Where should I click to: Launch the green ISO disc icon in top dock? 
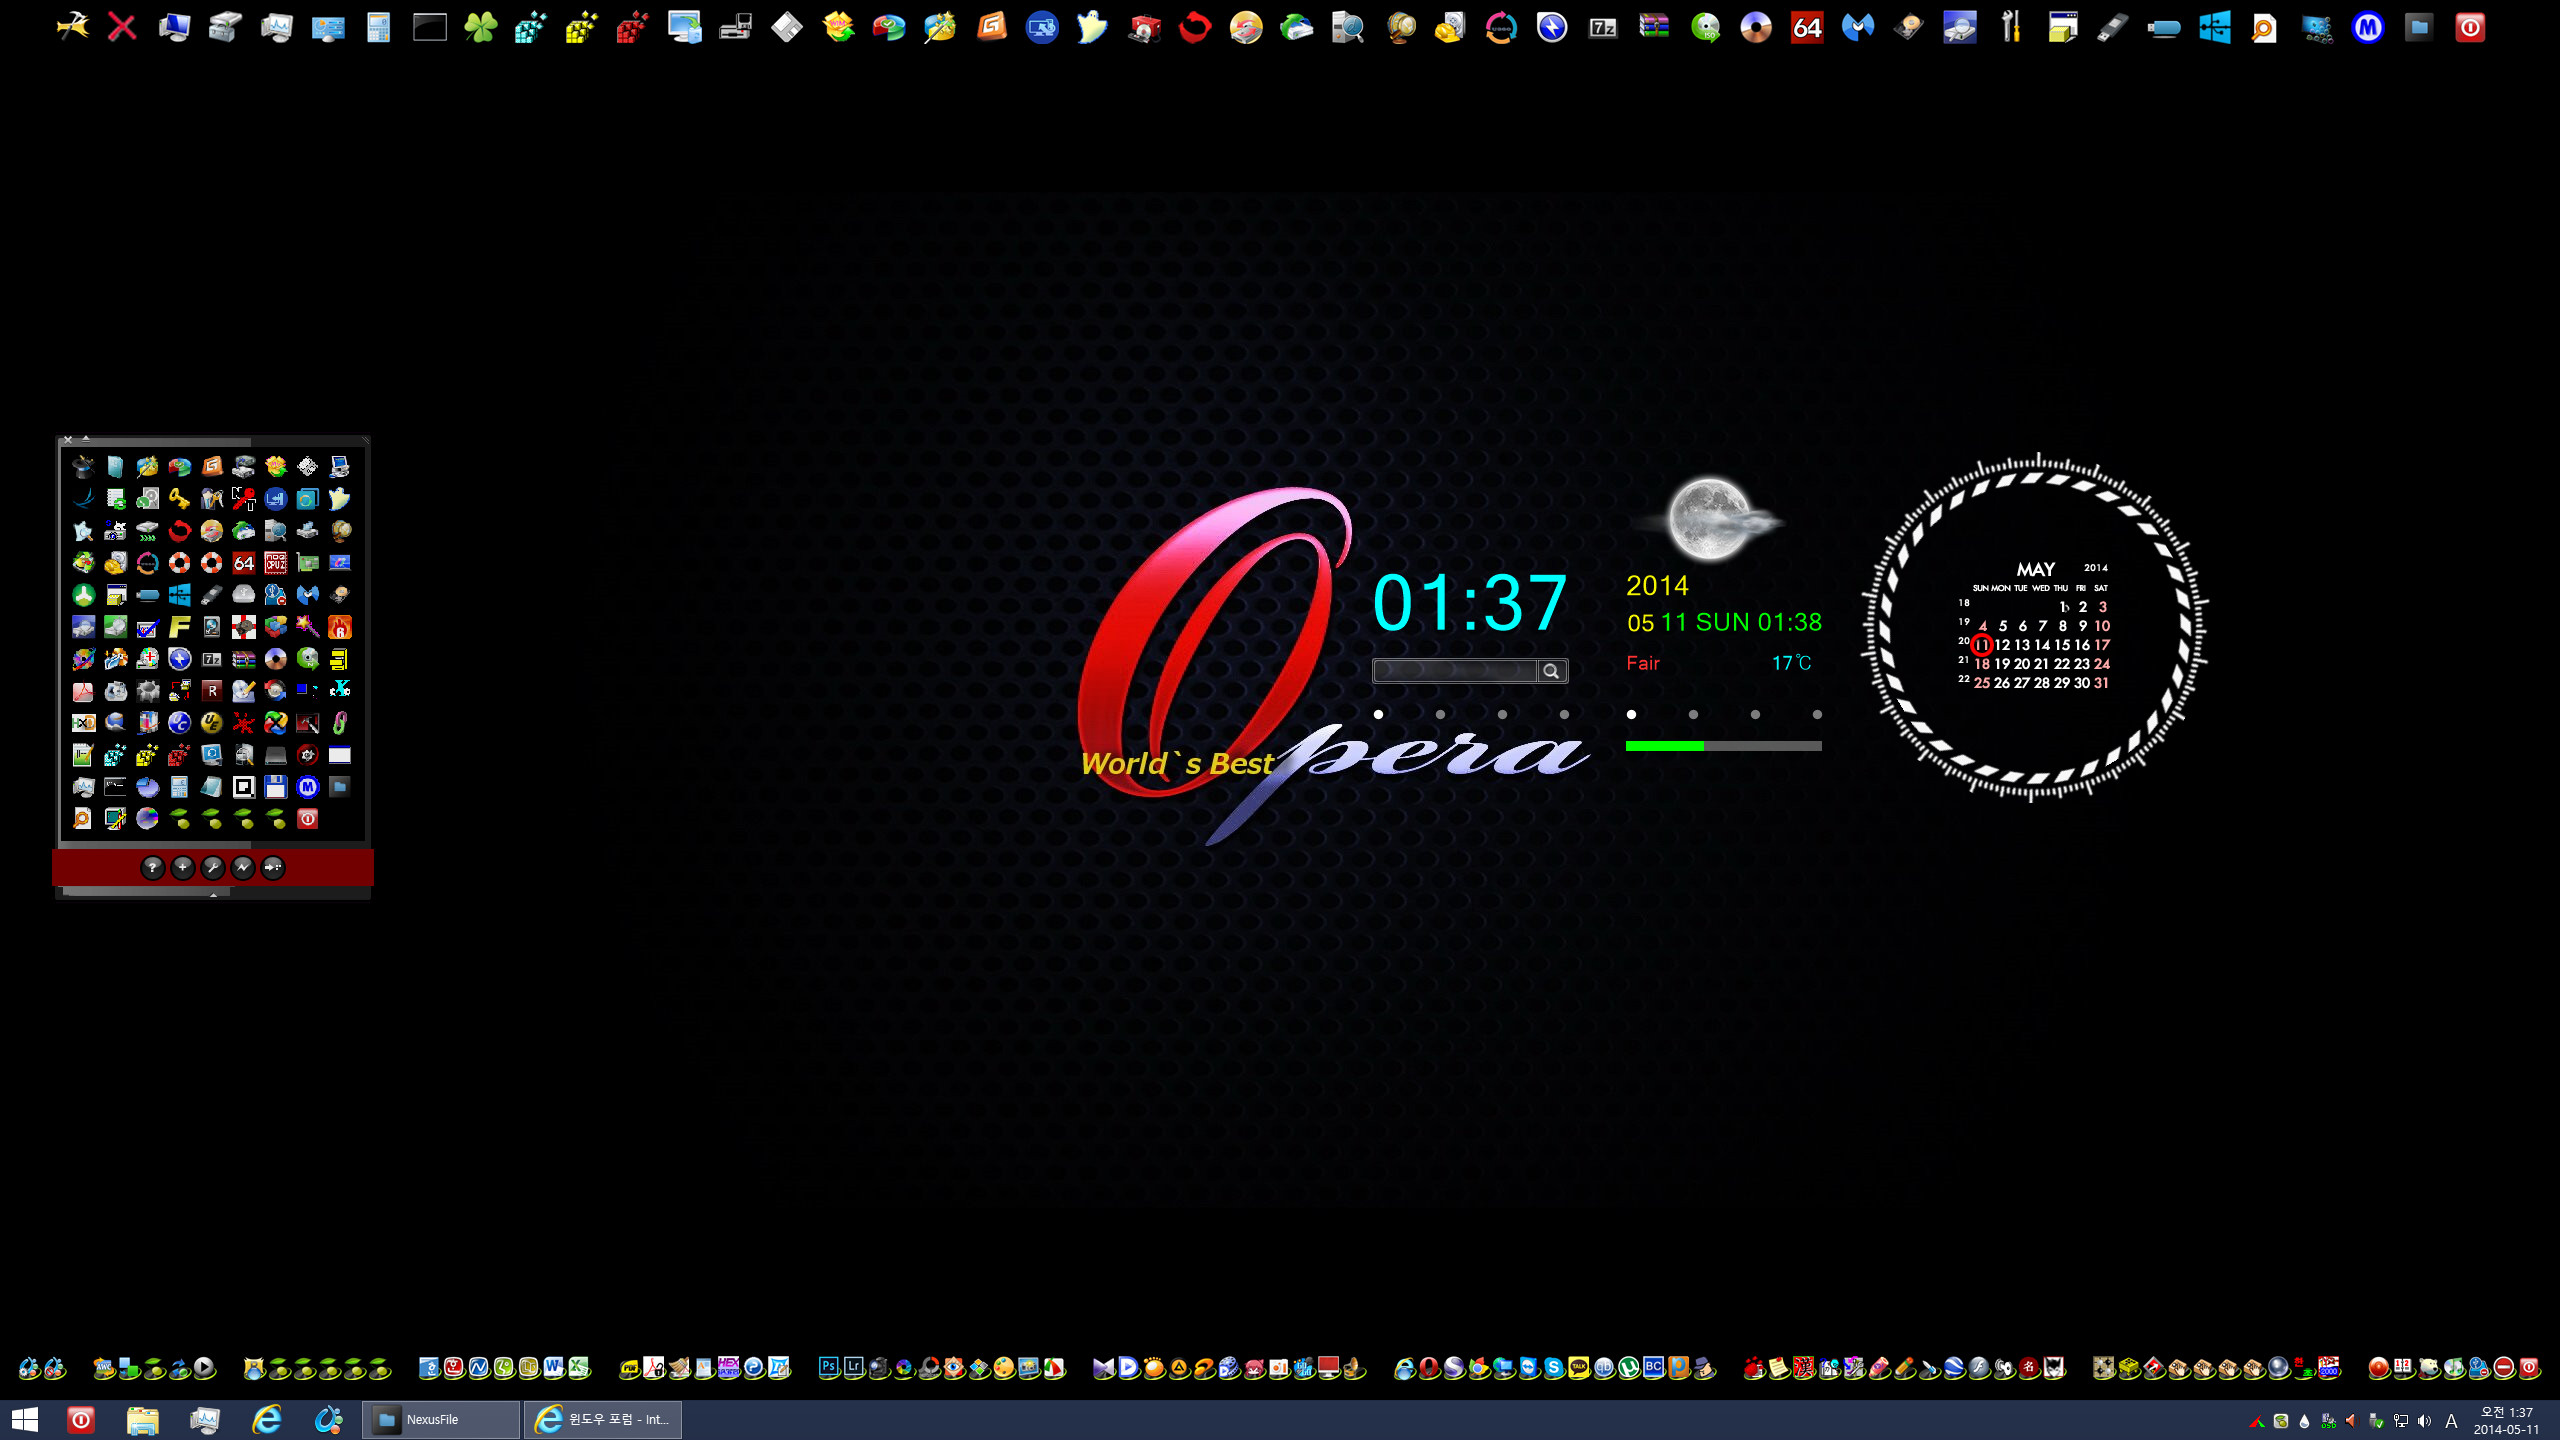pyautogui.click(x=1705, y=27)
